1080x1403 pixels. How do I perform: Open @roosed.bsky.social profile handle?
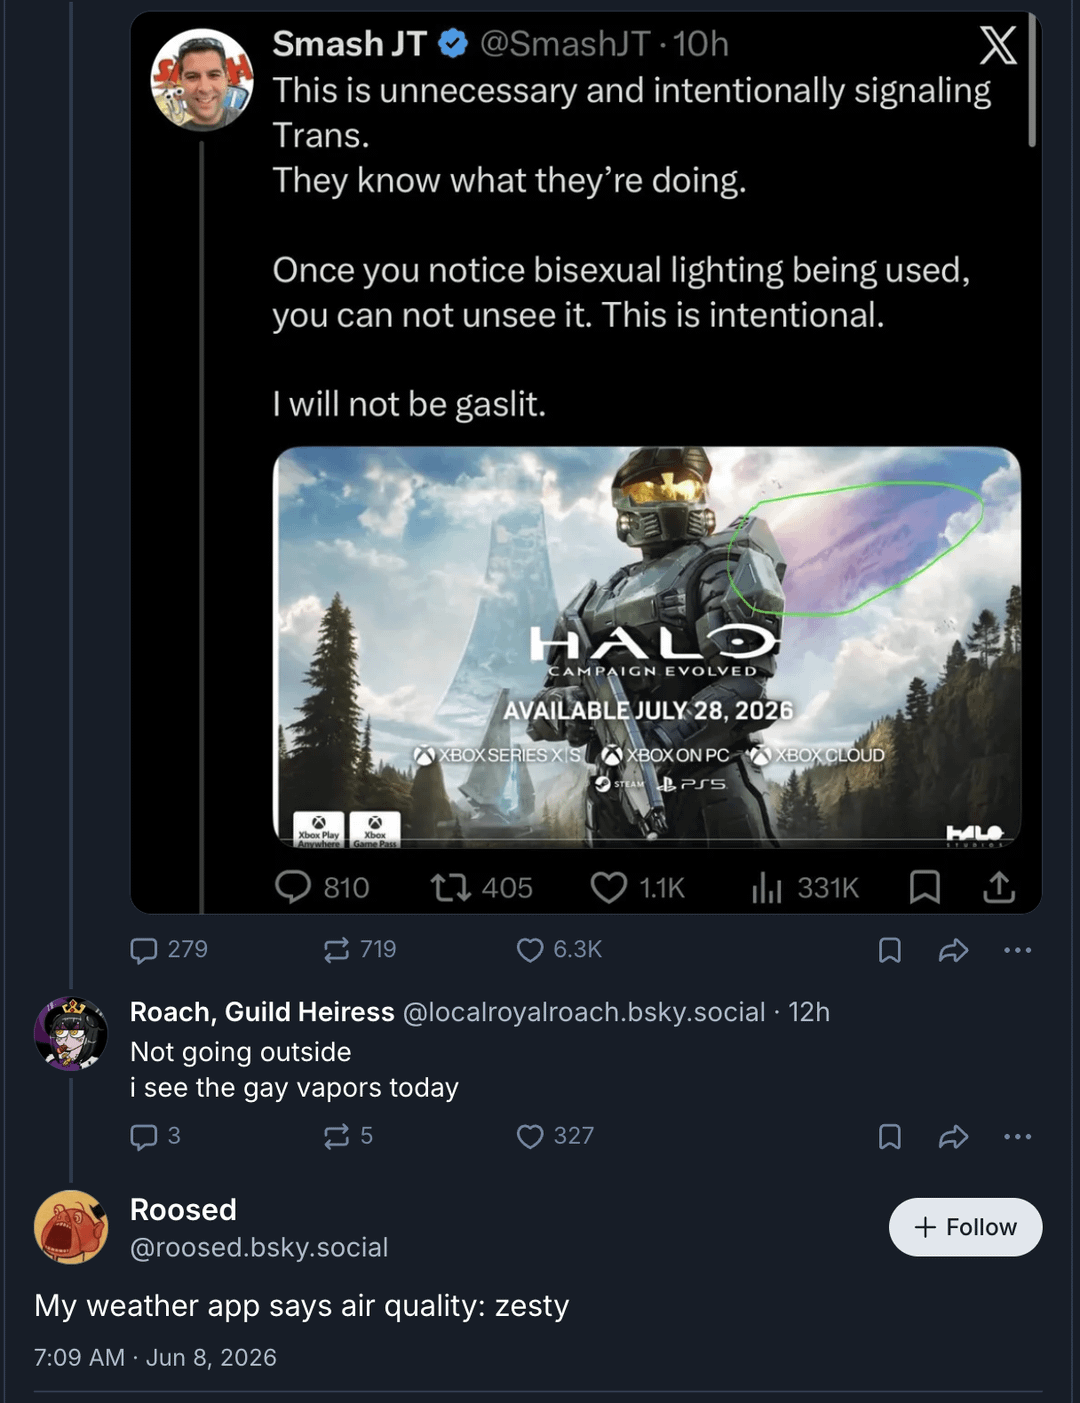coord(259,1248)
